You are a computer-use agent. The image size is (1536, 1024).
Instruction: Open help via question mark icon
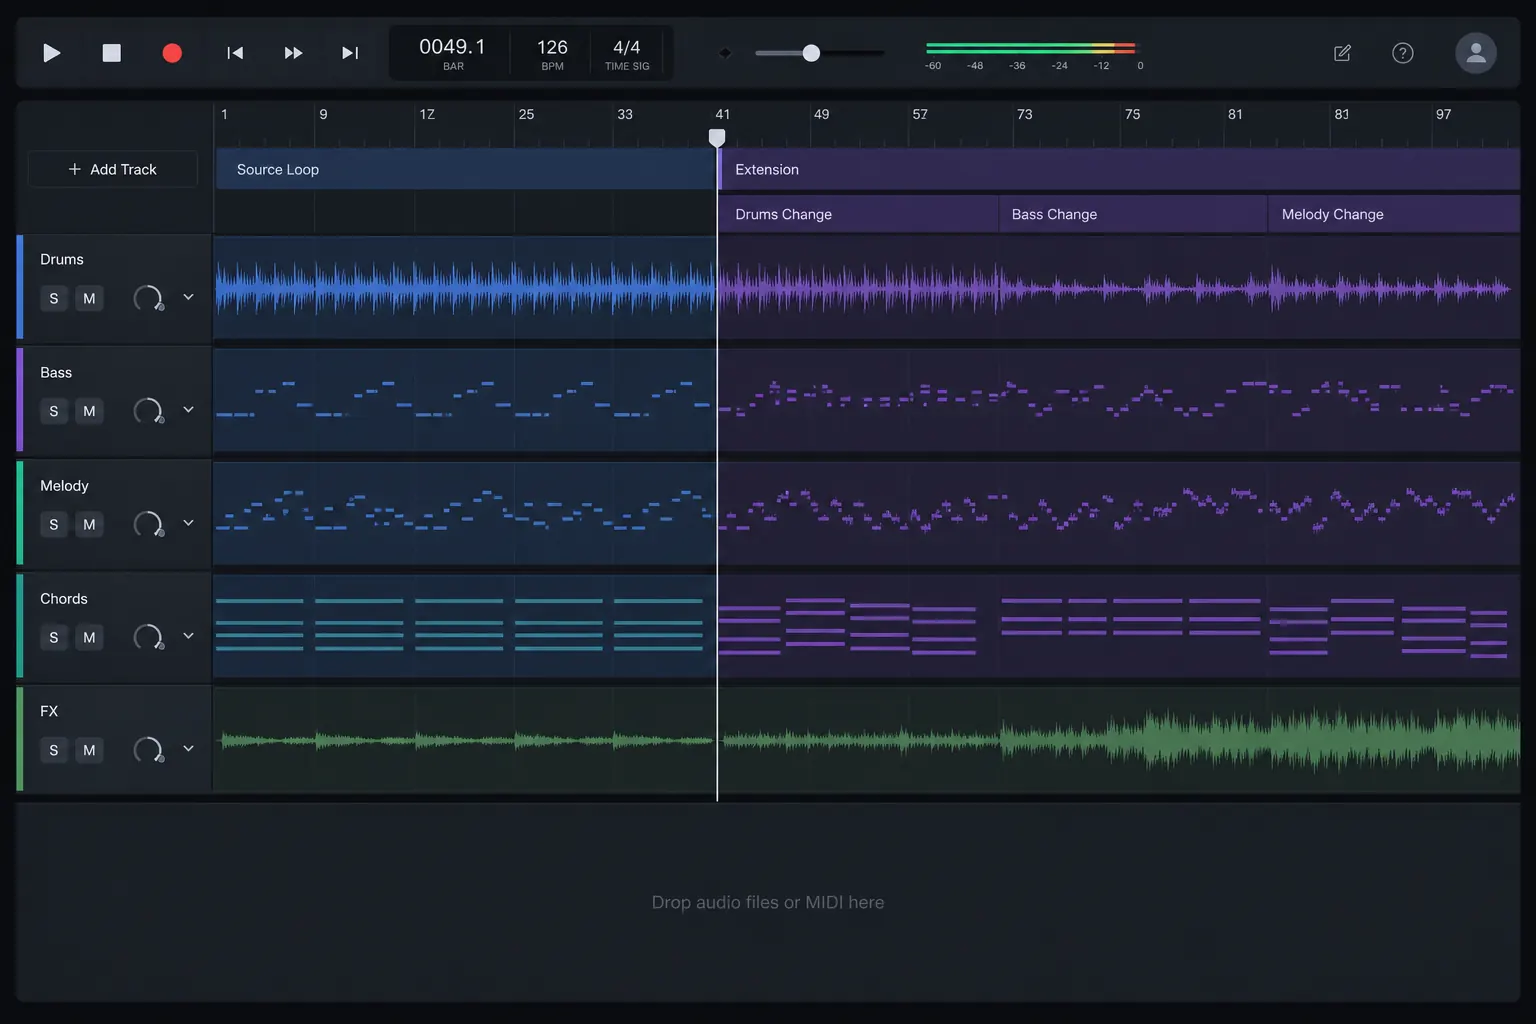click(1403, 53)
